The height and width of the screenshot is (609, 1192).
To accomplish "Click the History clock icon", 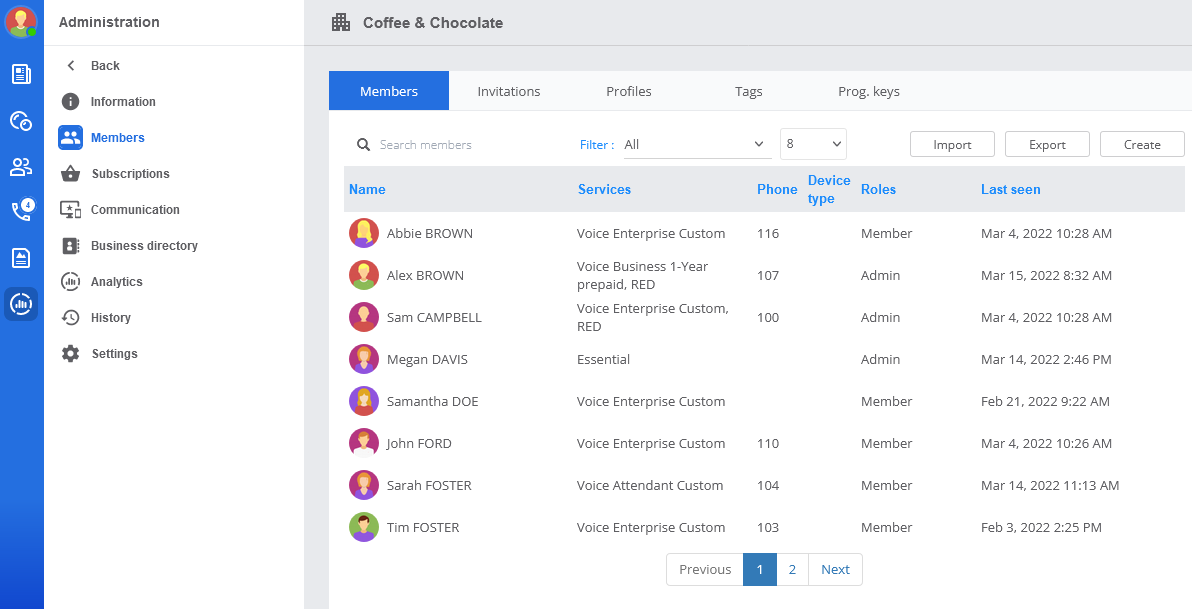I will point(71,318).
